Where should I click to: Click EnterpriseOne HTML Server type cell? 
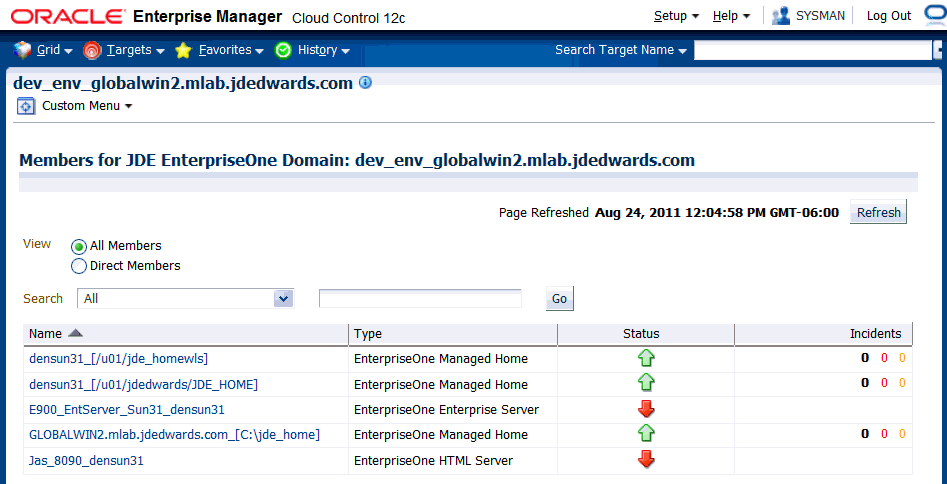[433, 461]
